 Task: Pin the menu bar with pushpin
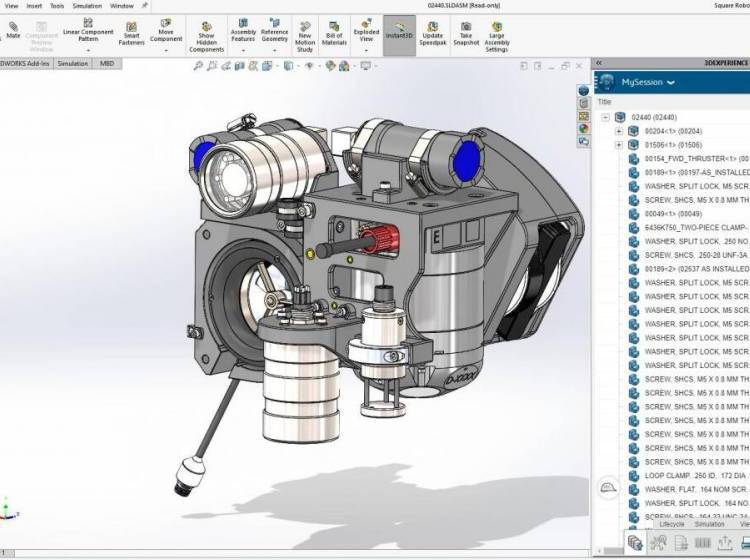144,5
